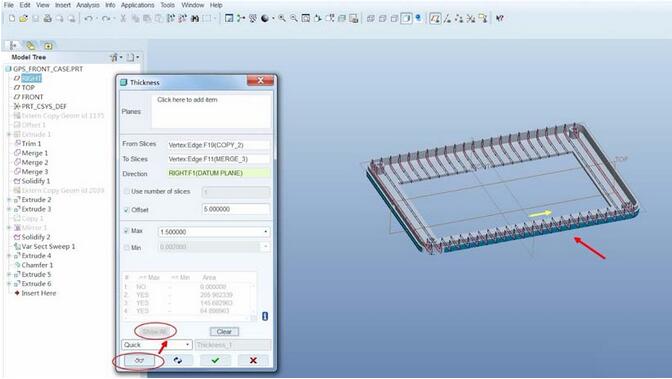Click the binoculars find icon
Viewport: 672px width, 379px height.
point(195,18)
